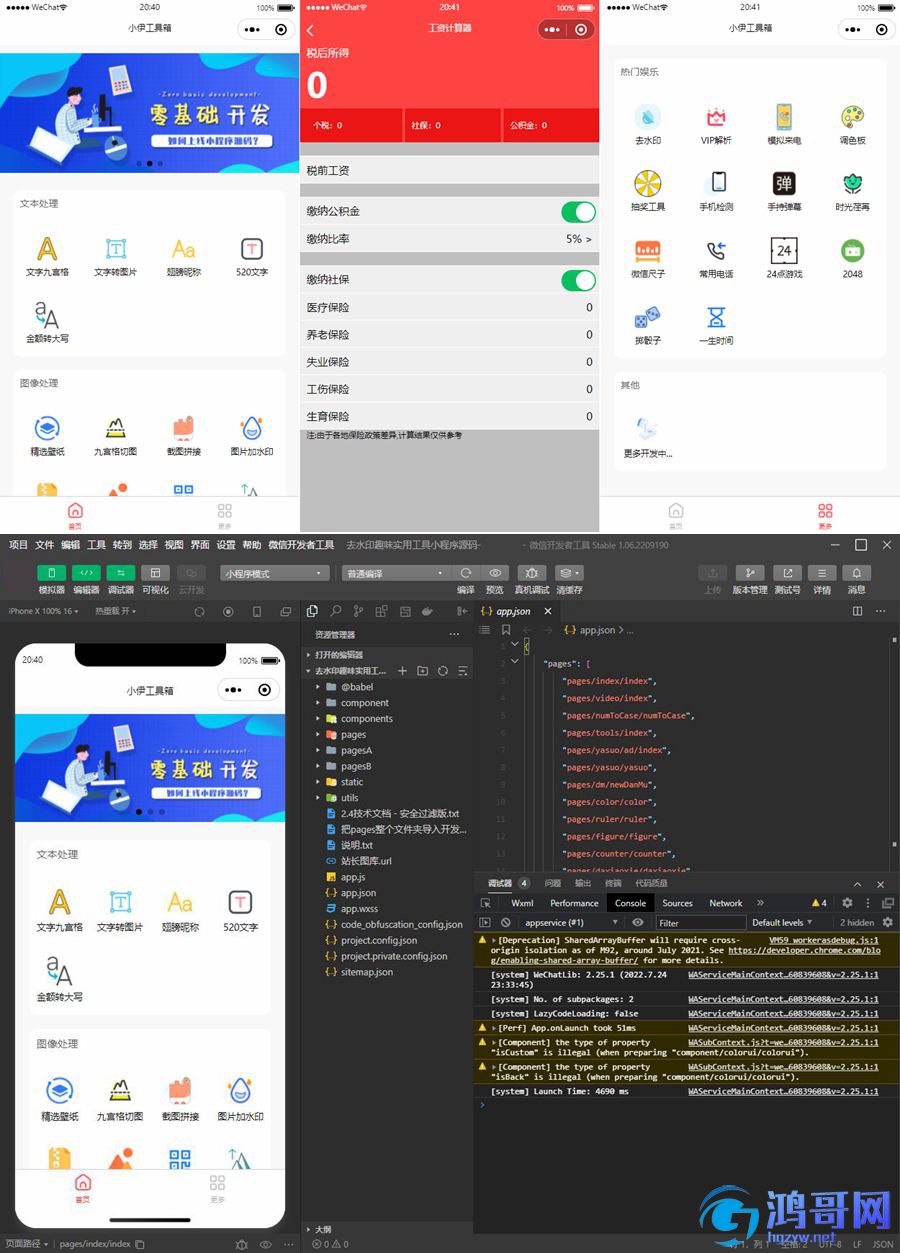Viewport: 900px width, 1253px height.
Task: Open the 微信开发者工具 menu
Action: pos(301,545)
